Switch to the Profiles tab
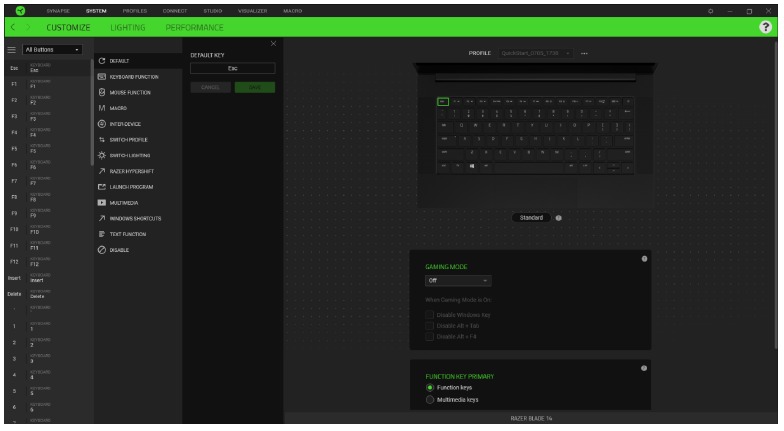The image size is (784, 431). [135, 10]
